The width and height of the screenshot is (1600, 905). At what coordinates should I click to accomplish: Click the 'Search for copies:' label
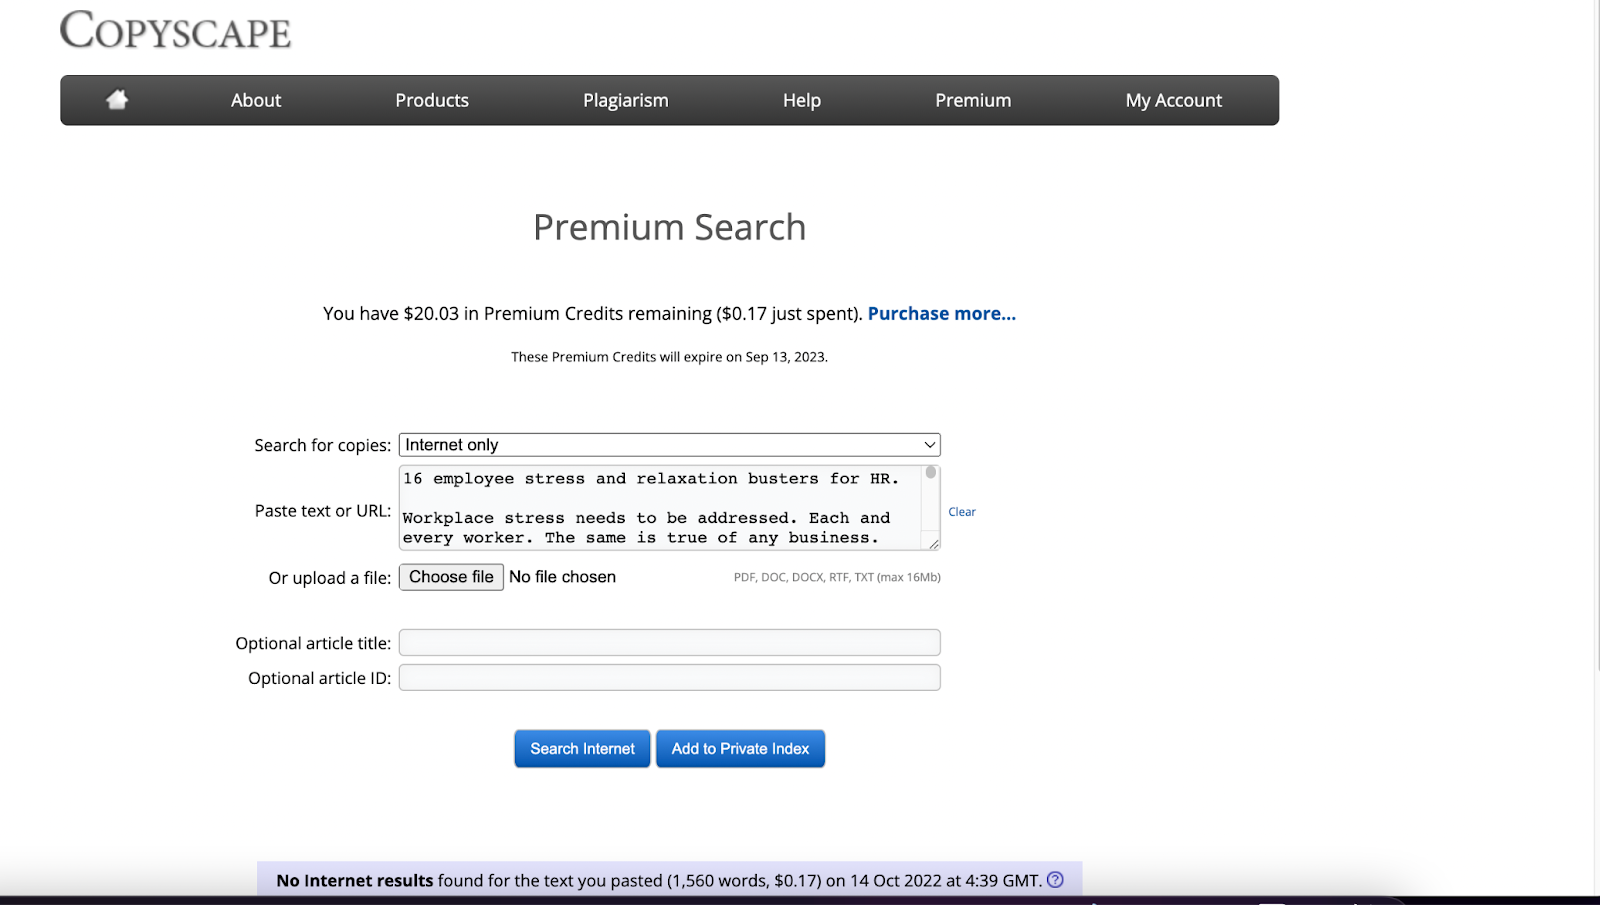click(322, 445)
